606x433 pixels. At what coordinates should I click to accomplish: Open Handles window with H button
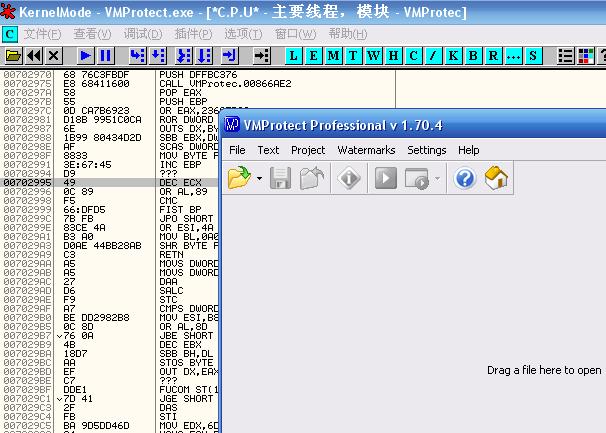393,56
